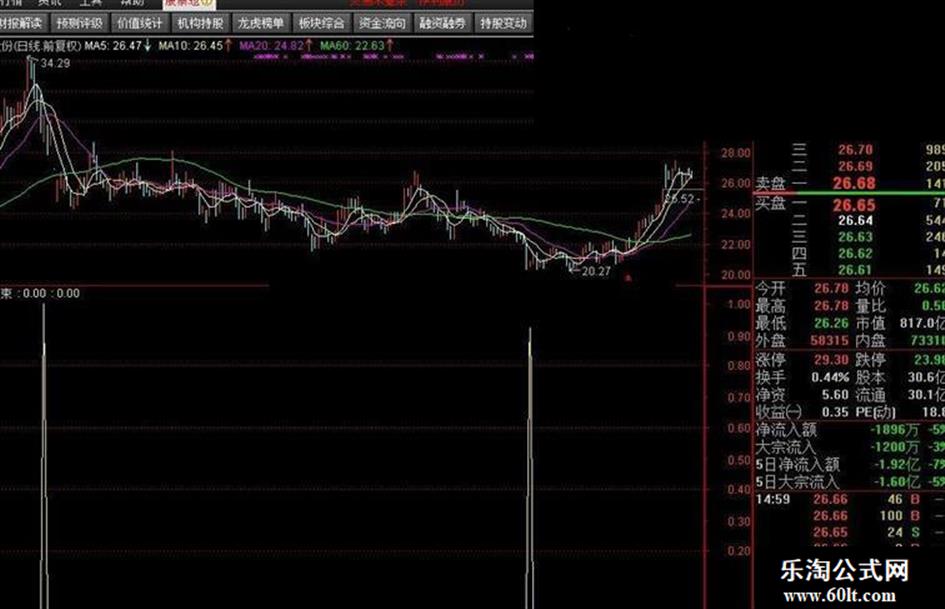Click the 涨停 value 29.30
The height and width of the screenshot is (609, 945).
[x=831, y=360]
